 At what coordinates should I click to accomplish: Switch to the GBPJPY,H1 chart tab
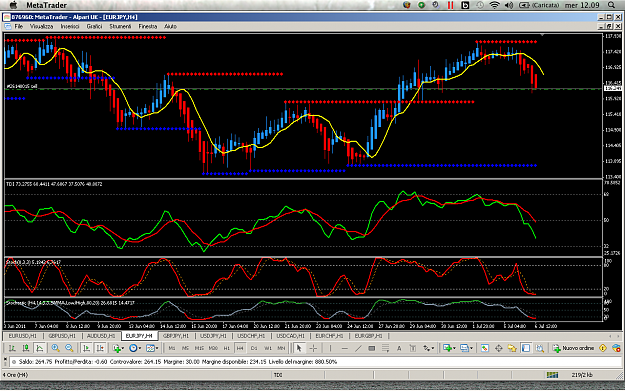click(x=176, y=336)
